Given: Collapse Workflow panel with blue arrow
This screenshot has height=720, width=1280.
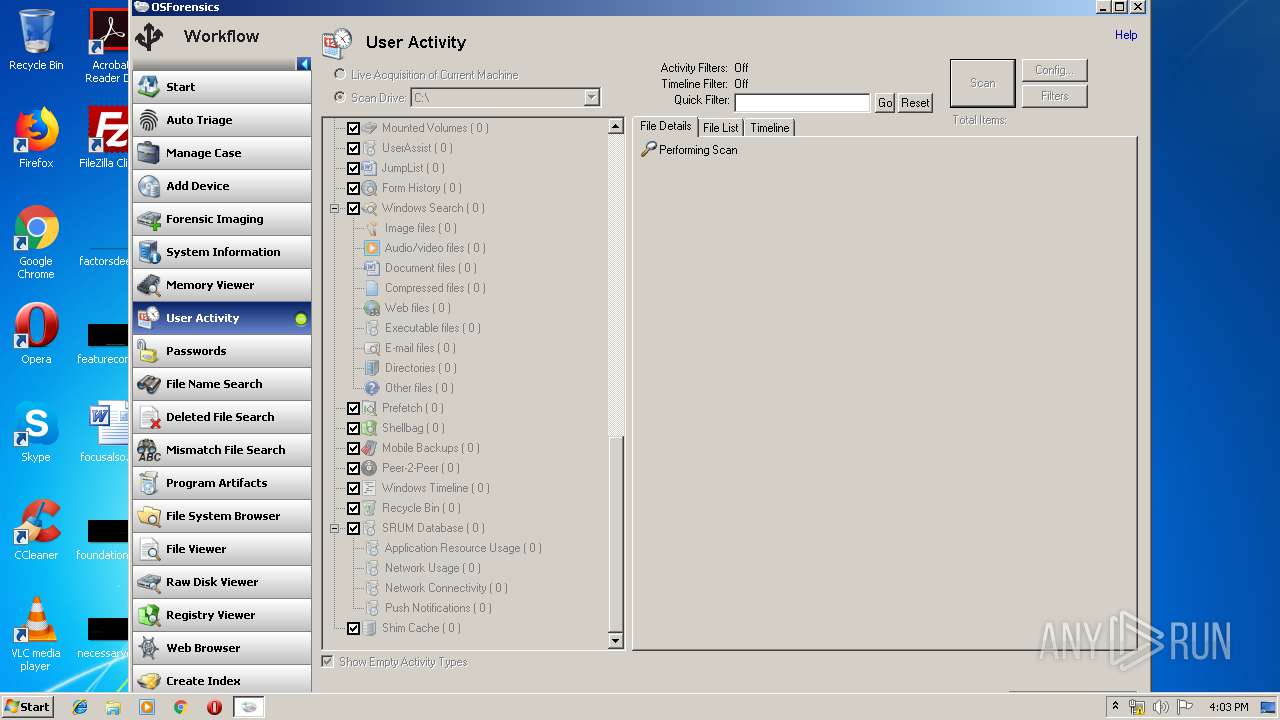Looking at the screenshot, I should 304,64.
